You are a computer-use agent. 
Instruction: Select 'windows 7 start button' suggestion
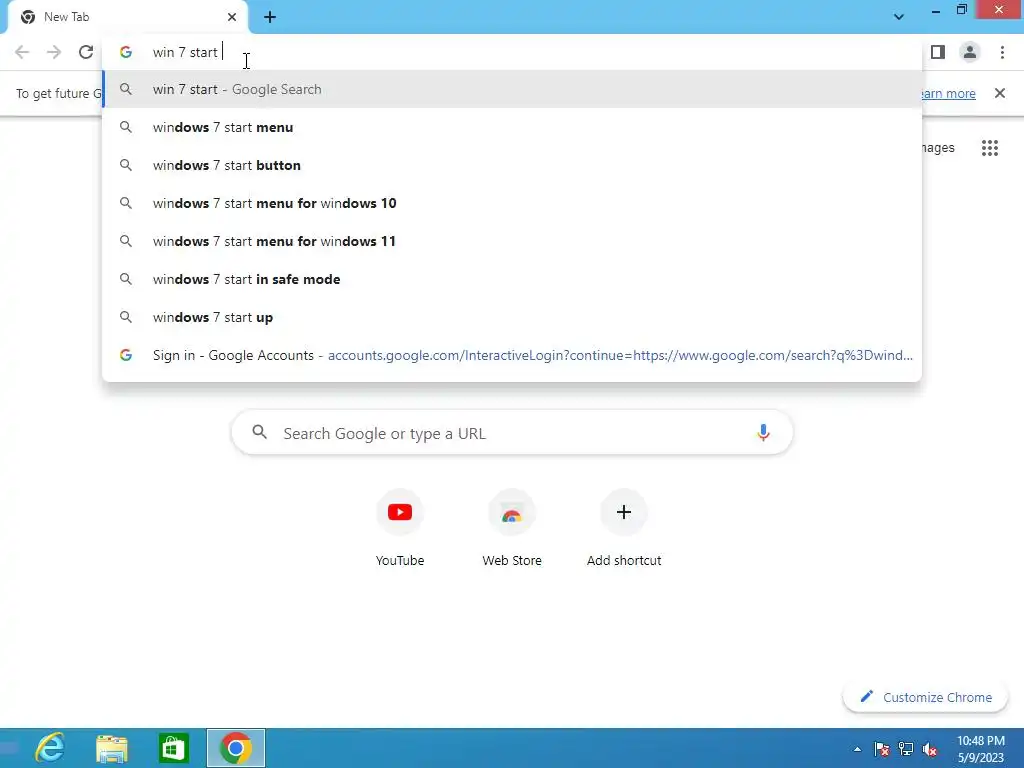click(512, 165)
